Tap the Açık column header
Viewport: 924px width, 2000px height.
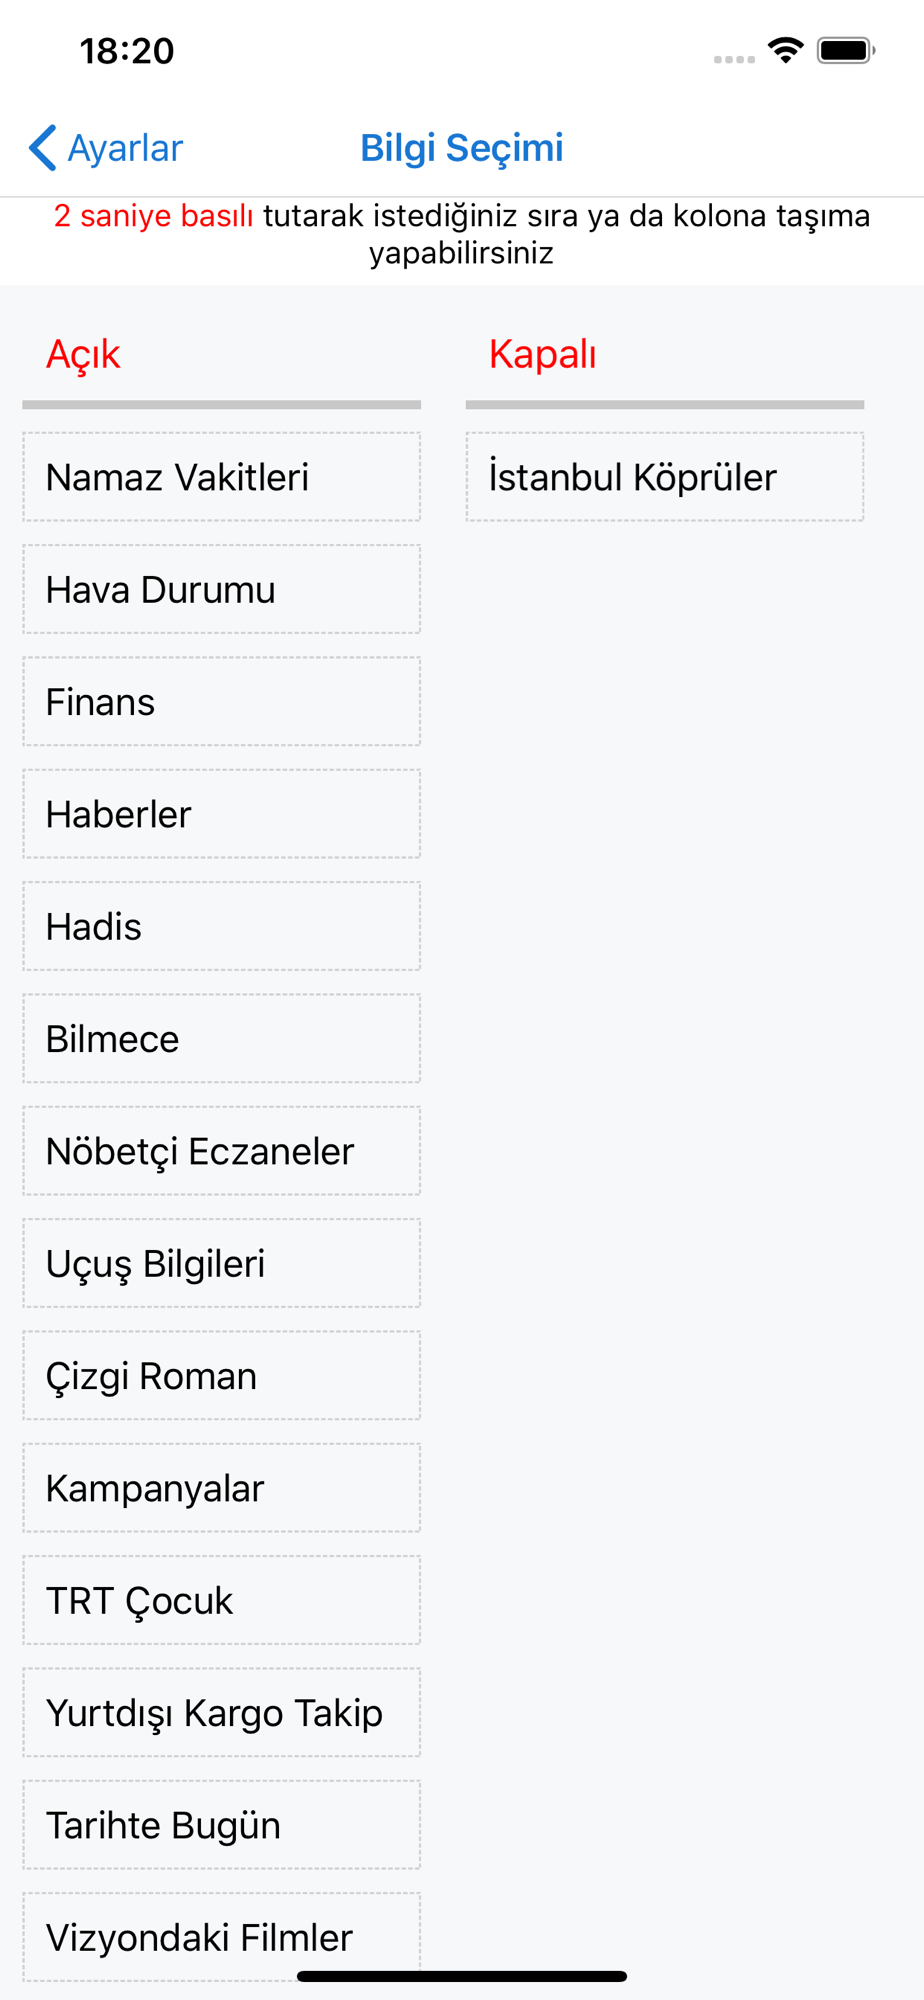pyautogui.click(x=83, y=354)
